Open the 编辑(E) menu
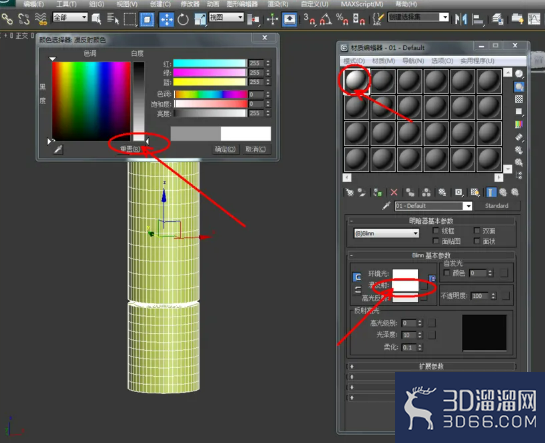The image size is (545, 443). pos(34,4)
